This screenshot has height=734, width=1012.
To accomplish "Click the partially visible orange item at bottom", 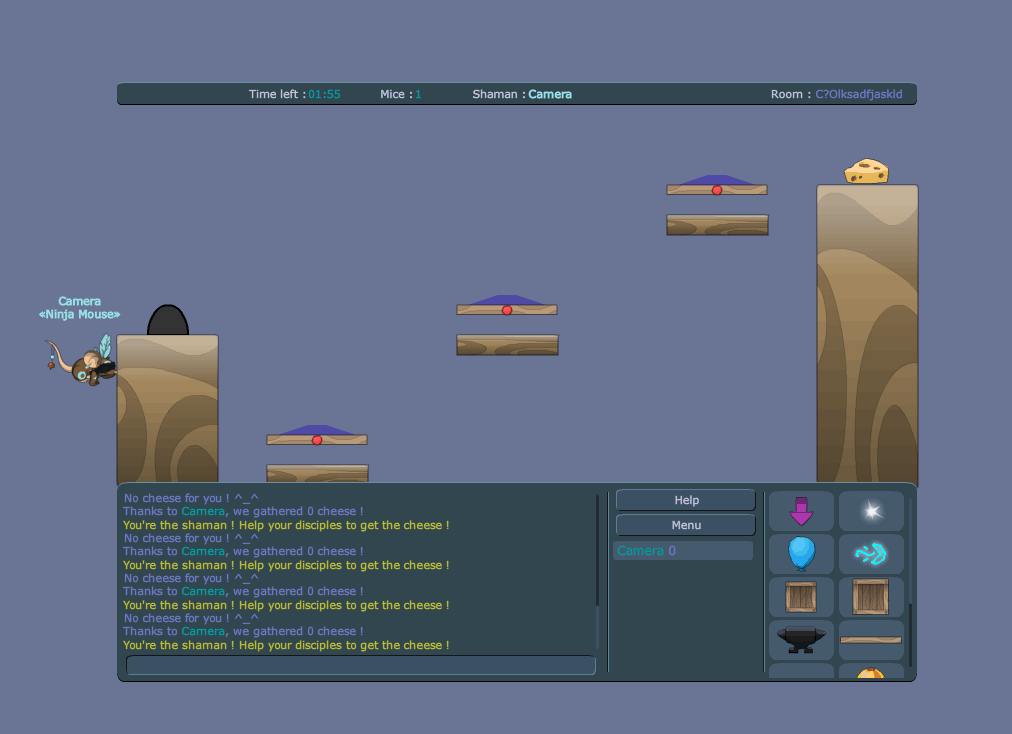I will coord(871,671).
